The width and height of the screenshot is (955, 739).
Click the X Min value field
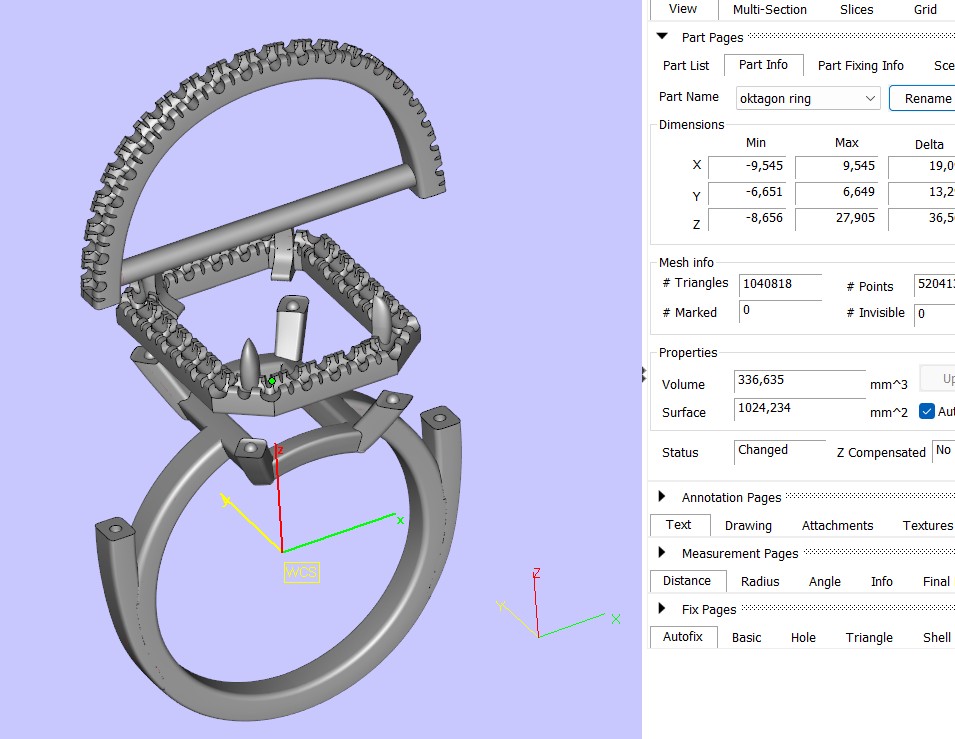(x=747, y=166)
